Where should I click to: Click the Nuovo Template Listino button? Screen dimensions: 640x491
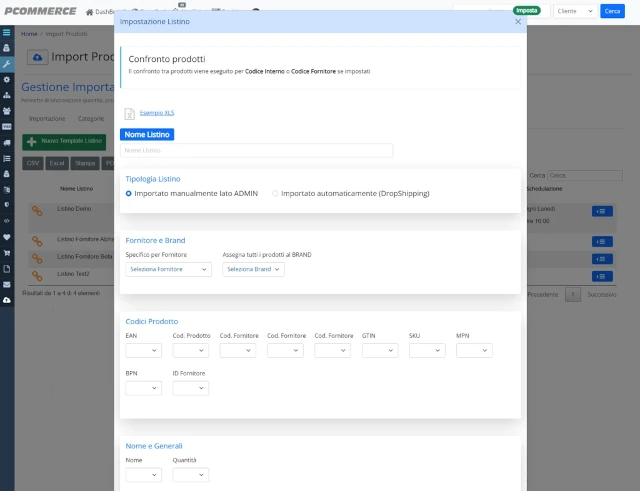[64, 142]
